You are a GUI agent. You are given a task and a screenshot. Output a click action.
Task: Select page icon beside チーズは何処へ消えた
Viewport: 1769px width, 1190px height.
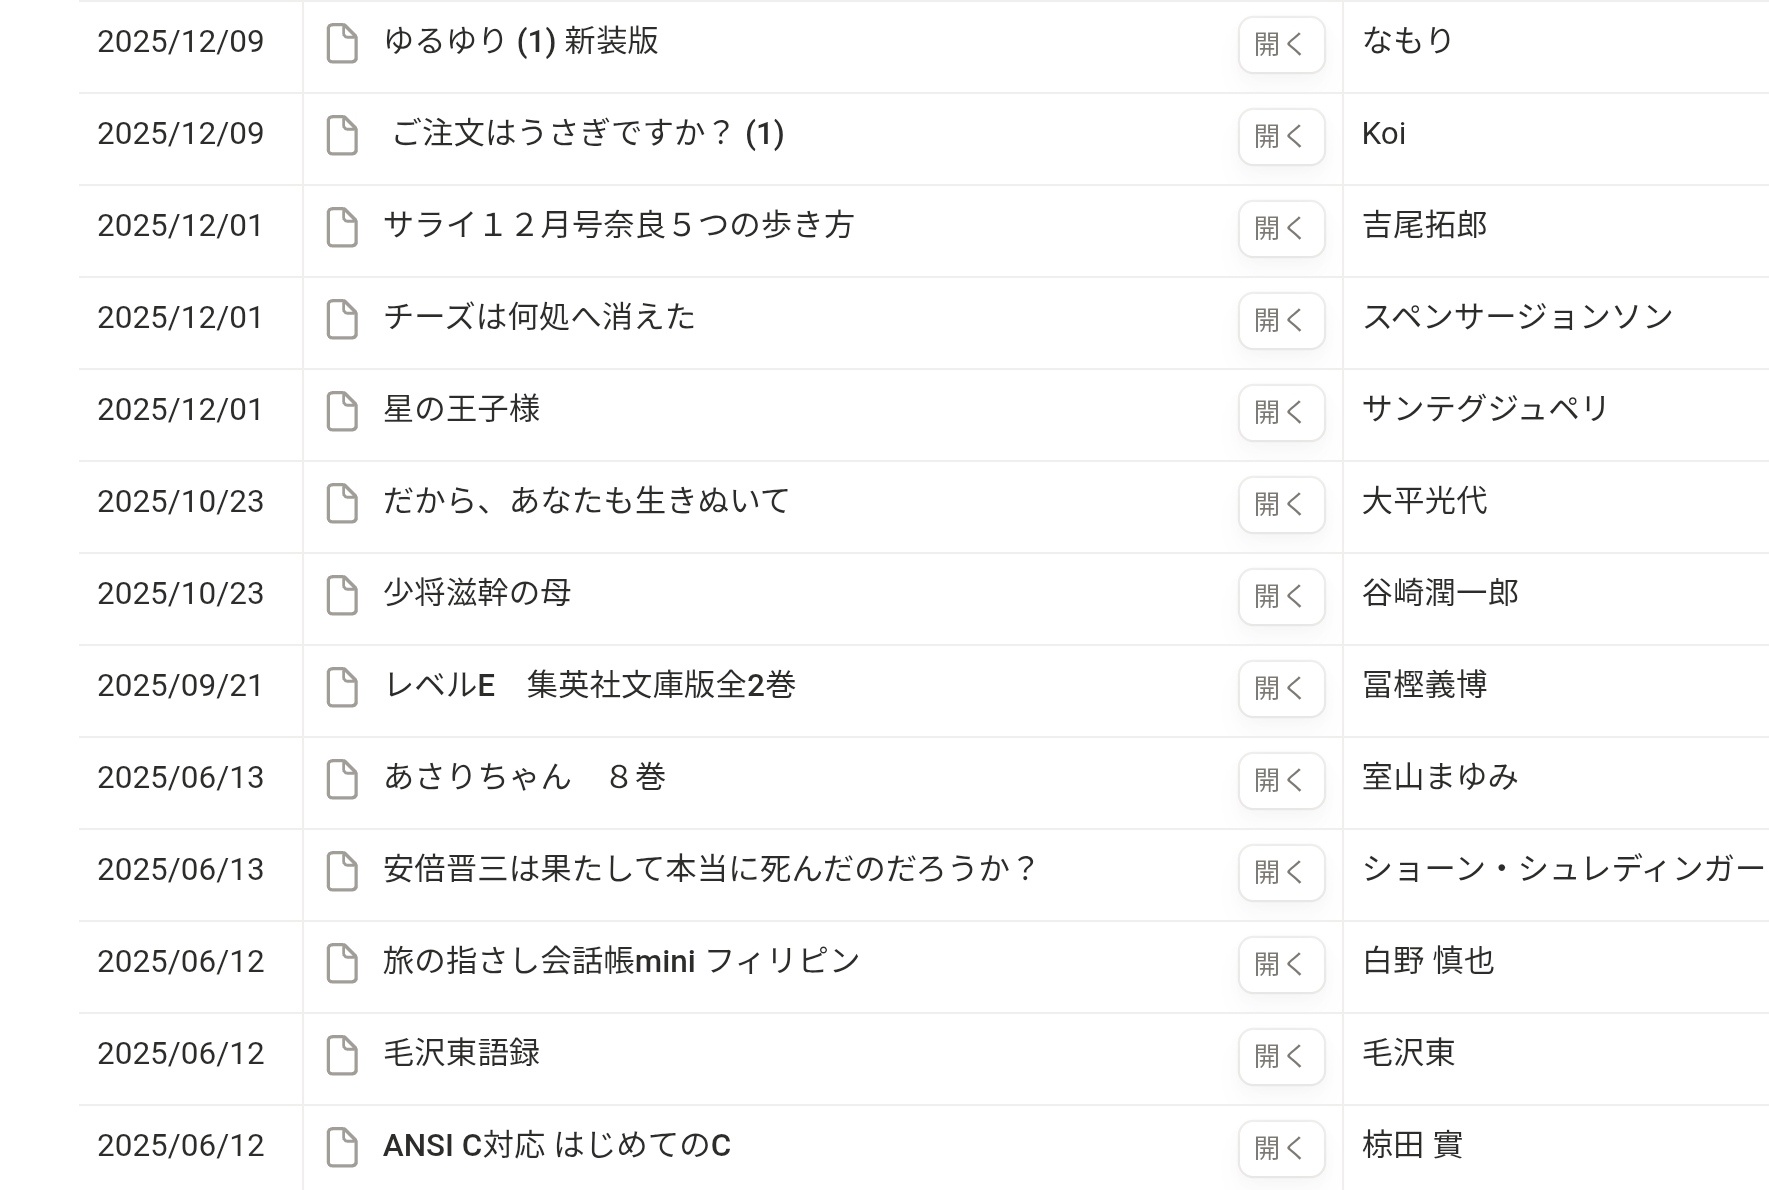point(342,320)
